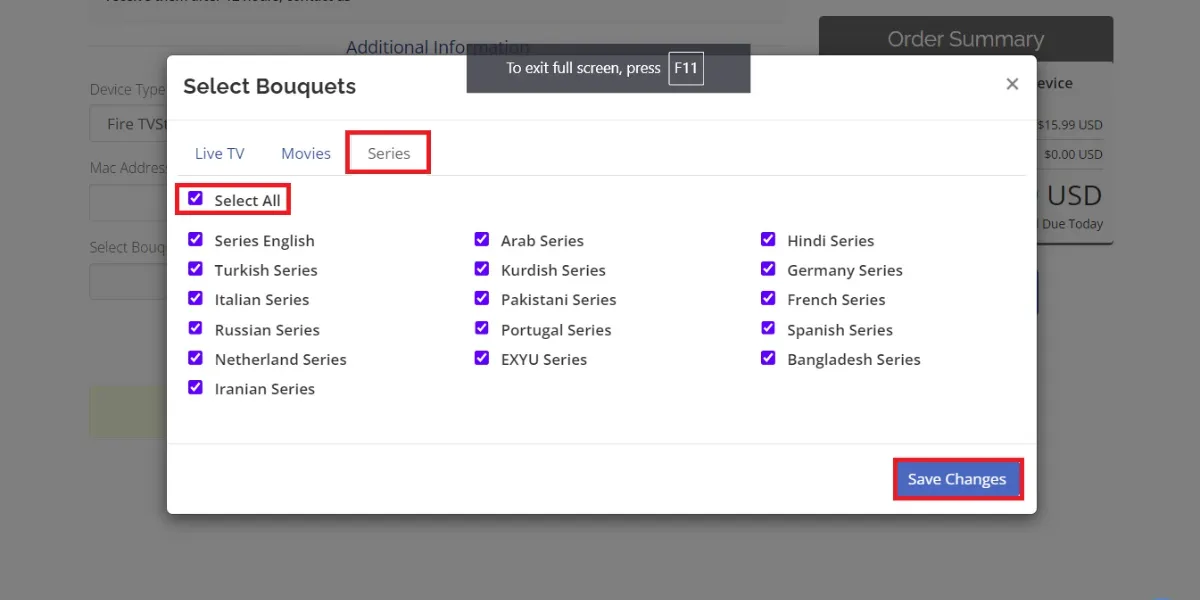This screenshot has width=1200, height=600.
Task: Toggle Hindi Series checkbox
Action: [x=768, y=239]
